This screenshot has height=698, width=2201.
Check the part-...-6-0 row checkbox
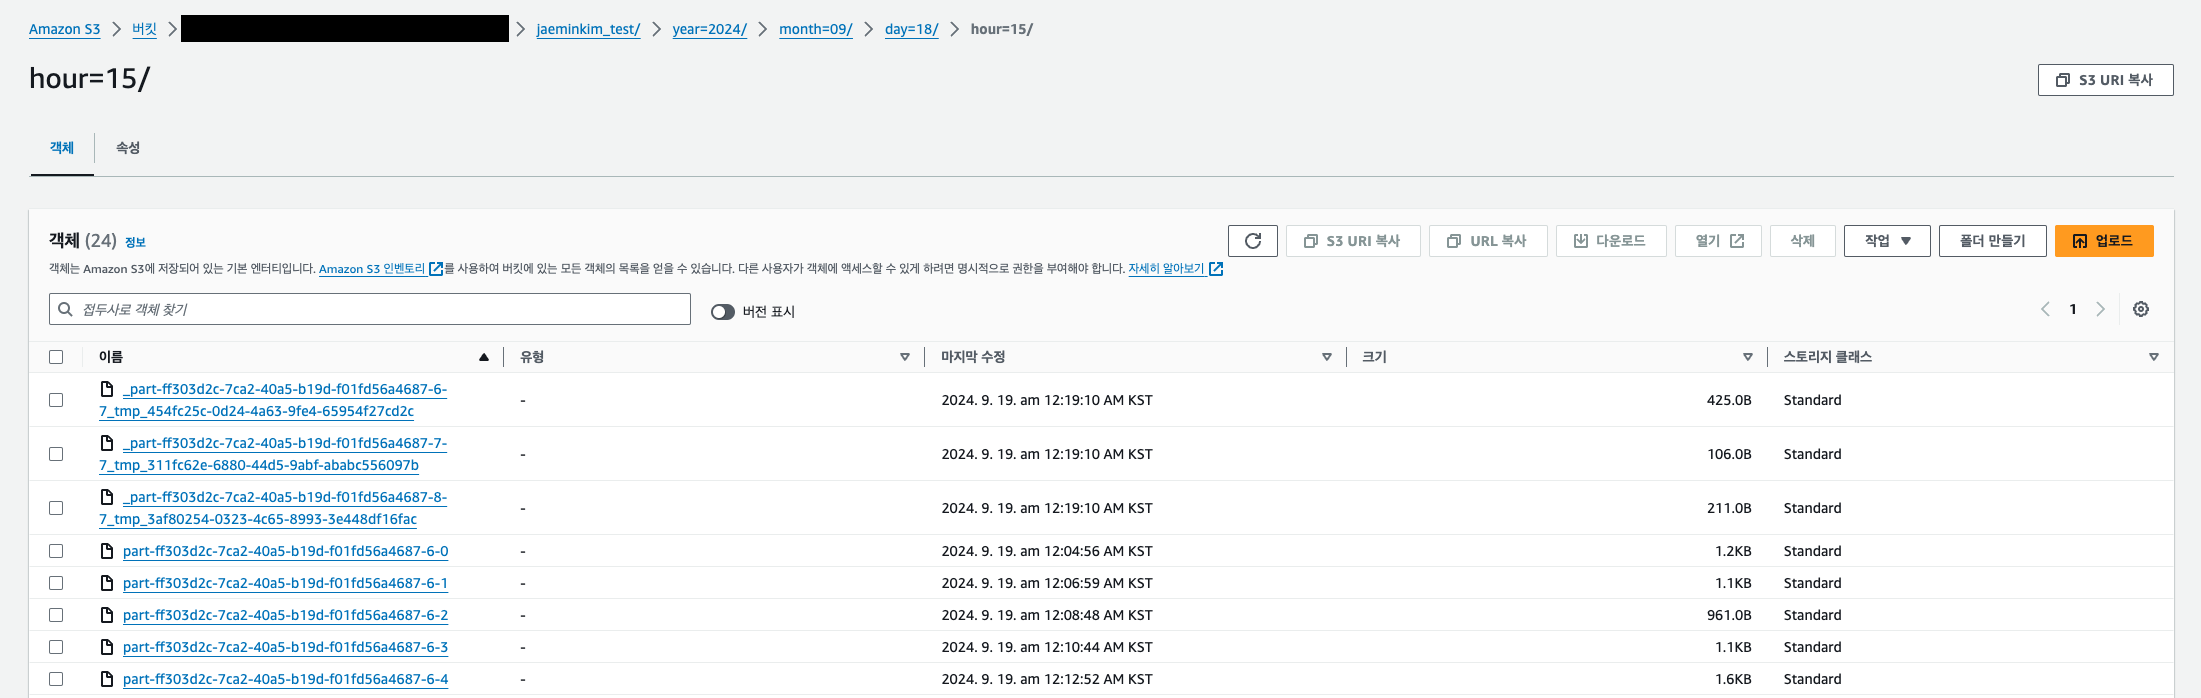(56, 551)
